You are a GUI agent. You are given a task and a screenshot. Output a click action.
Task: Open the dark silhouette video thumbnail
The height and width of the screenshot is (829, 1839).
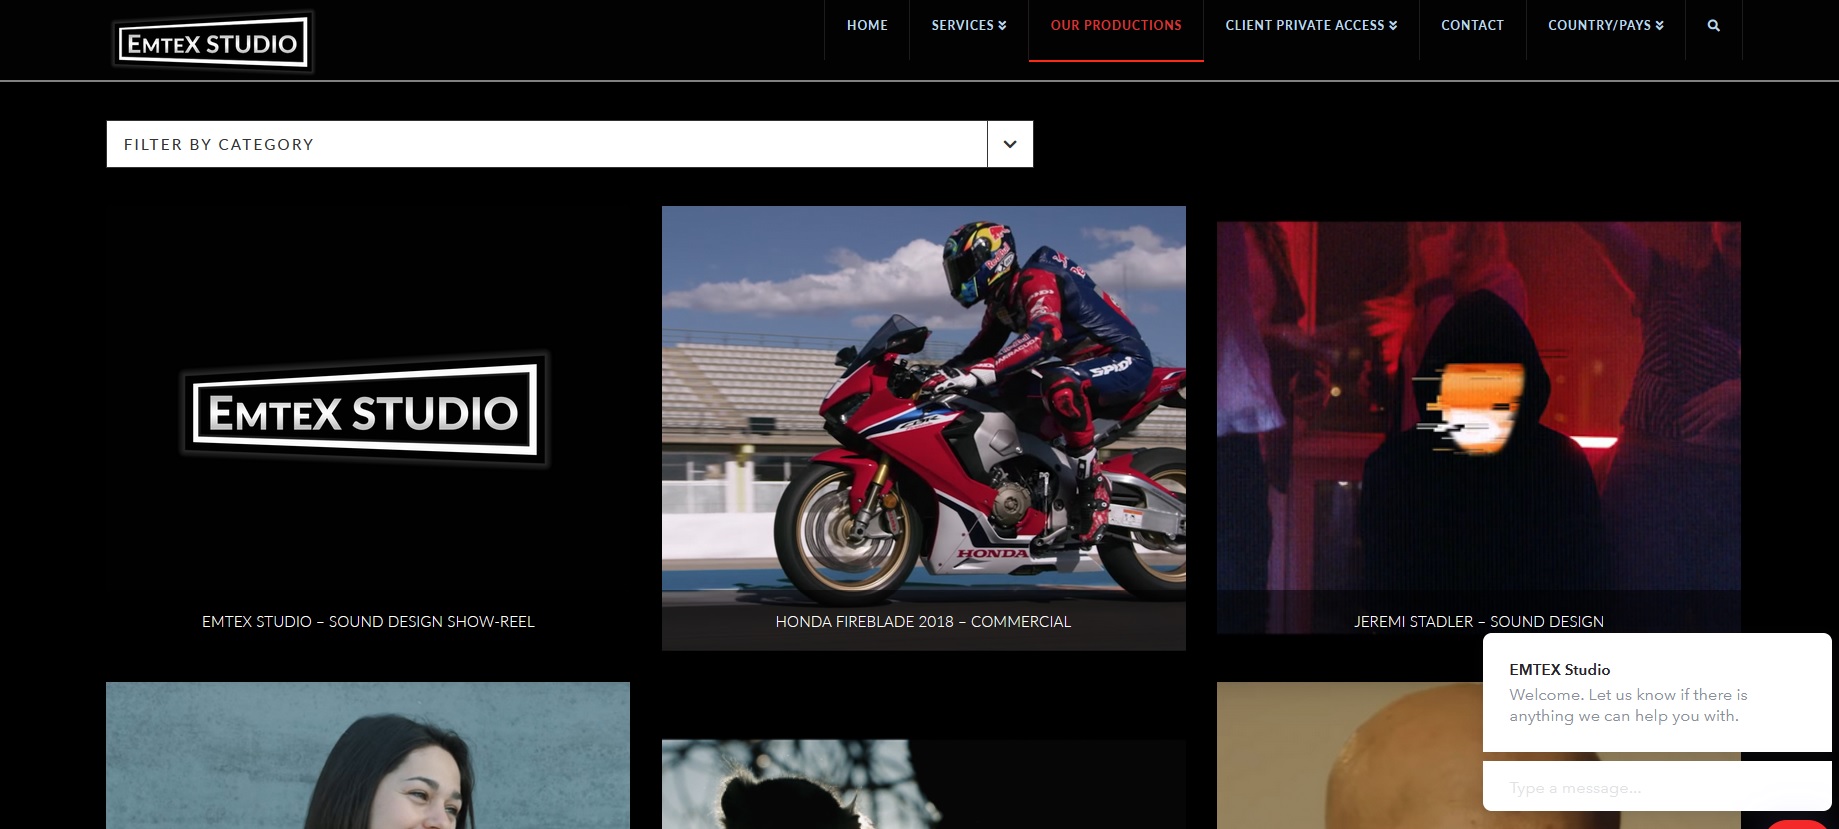[924, 785]
